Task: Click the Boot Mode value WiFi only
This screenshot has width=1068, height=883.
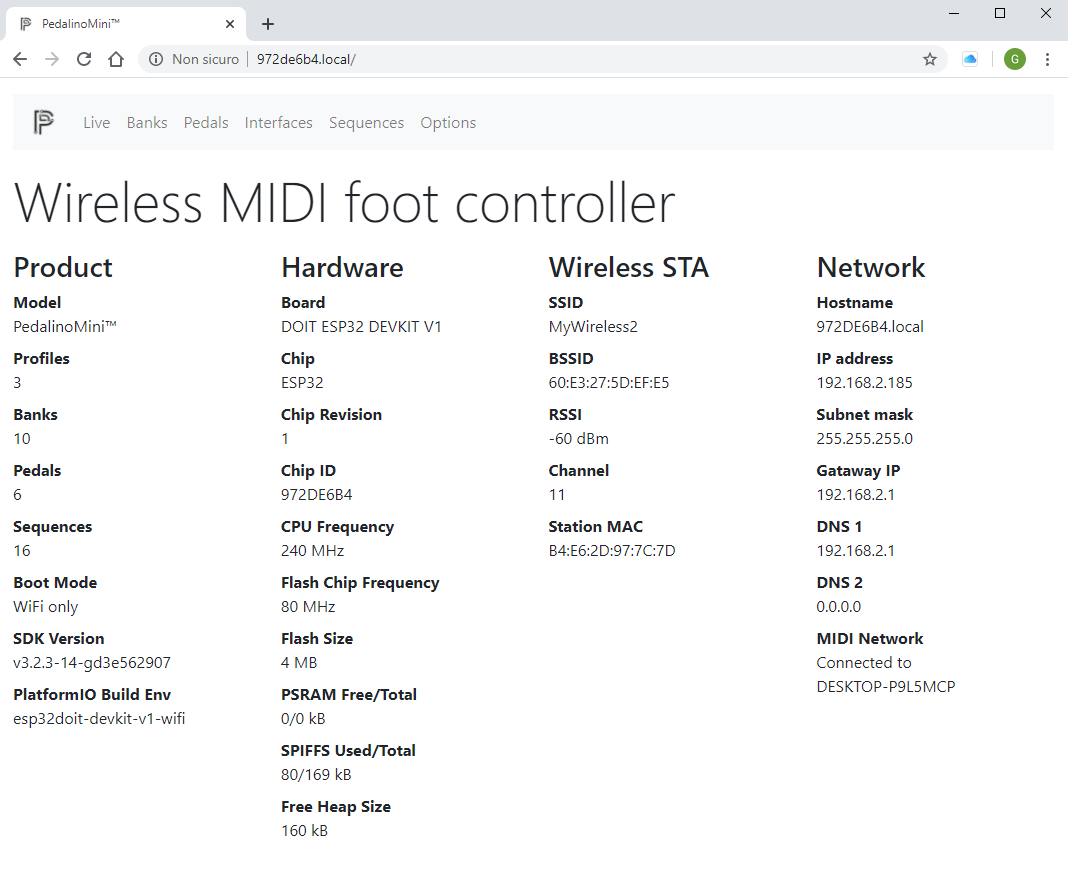Action: (x=46, y=607)
